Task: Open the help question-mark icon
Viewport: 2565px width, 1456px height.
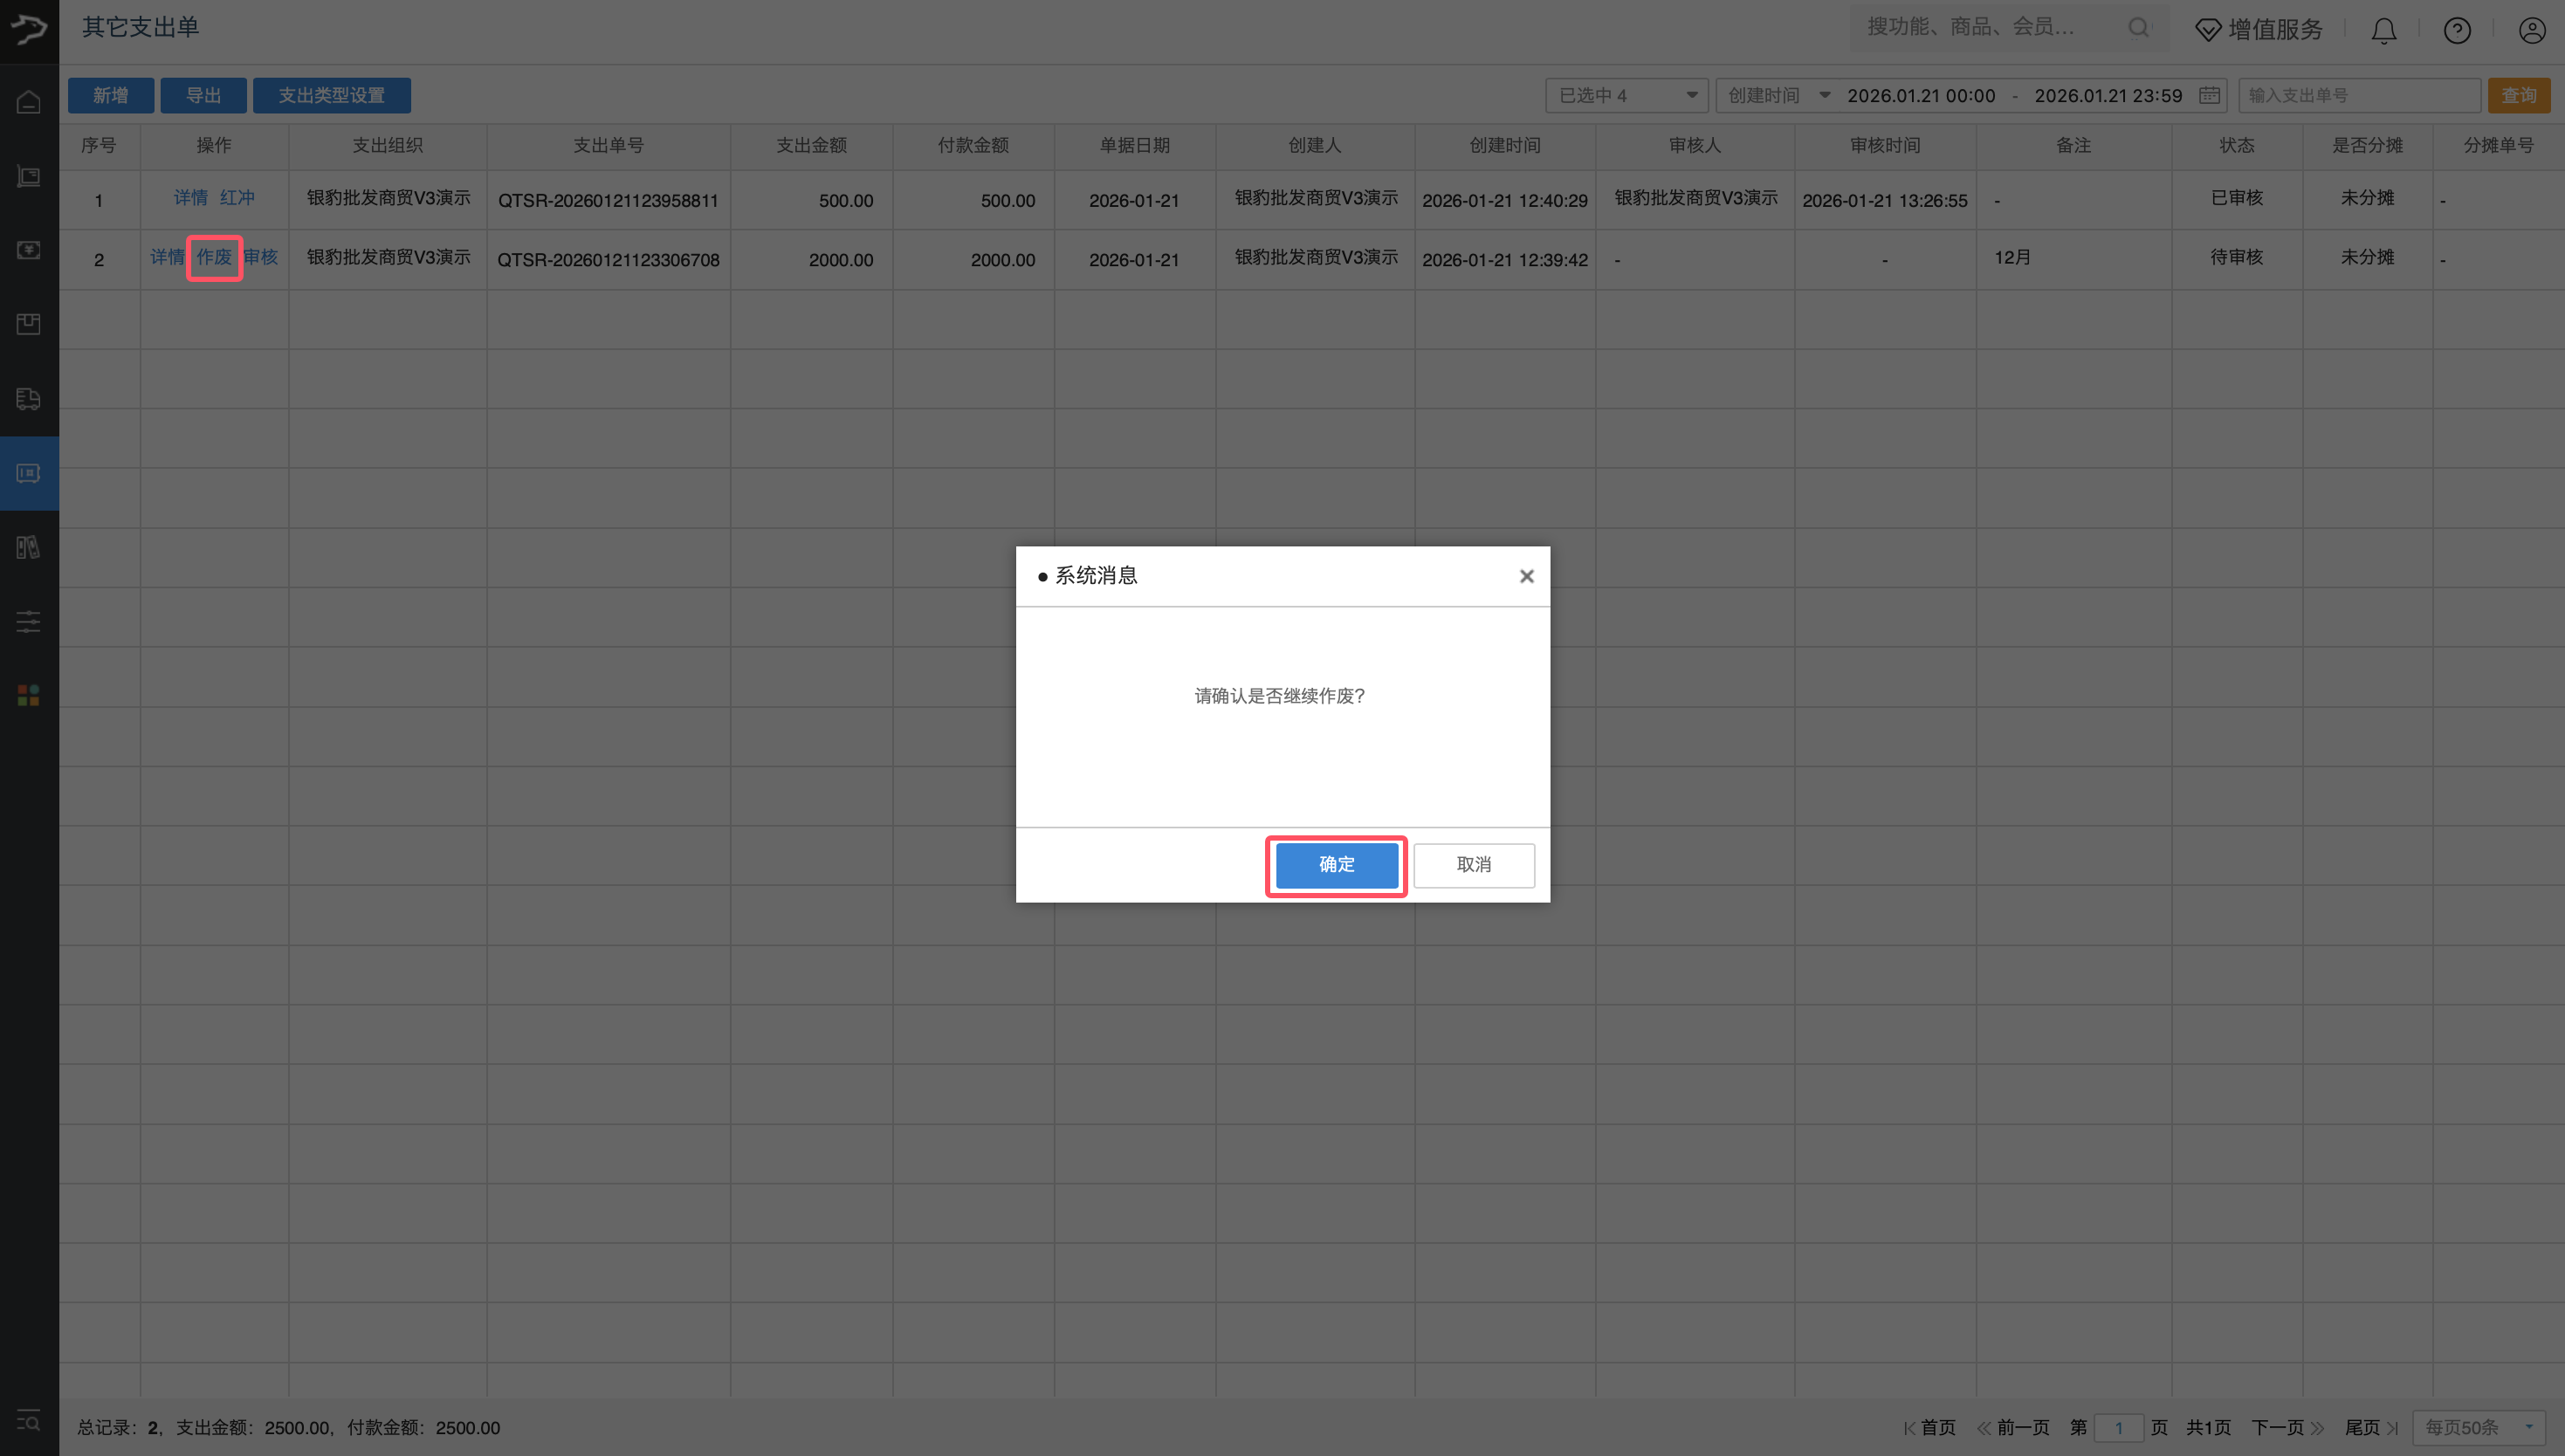Action: [x=2458, y=30]
